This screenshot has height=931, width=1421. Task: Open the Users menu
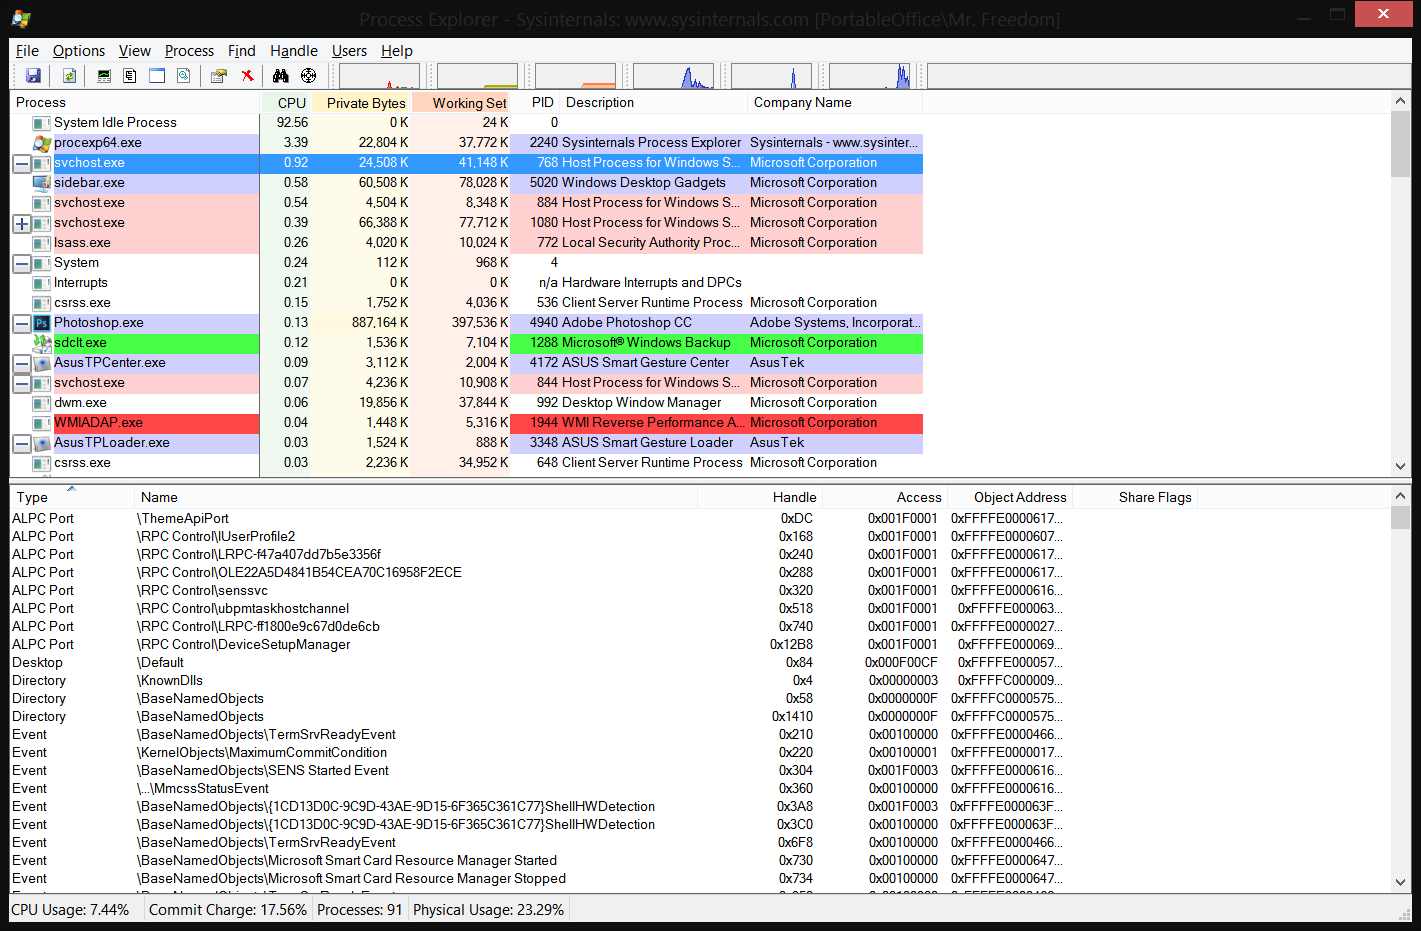pyautogui.click(x=349, y=51)
